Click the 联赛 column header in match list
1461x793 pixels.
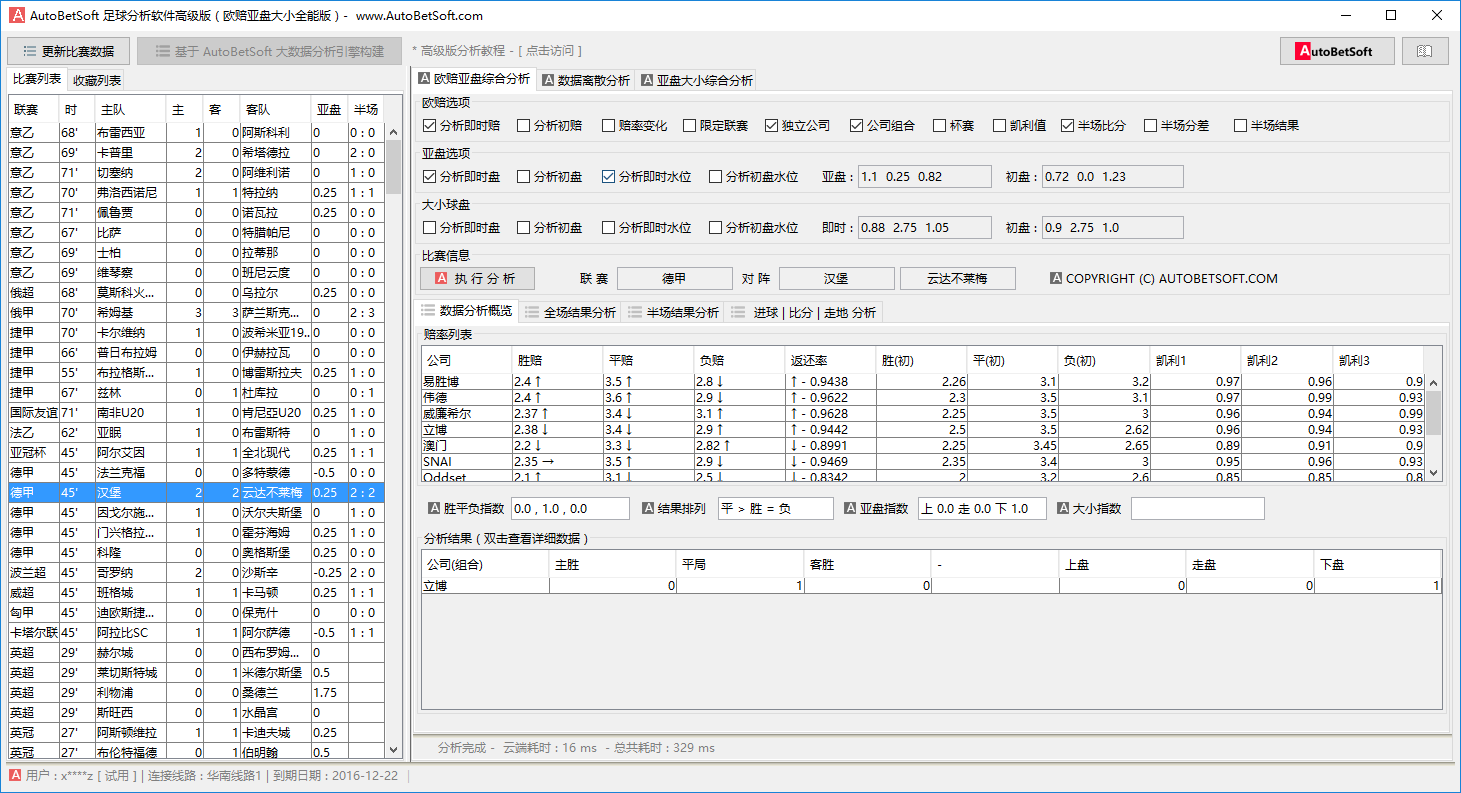33,109
